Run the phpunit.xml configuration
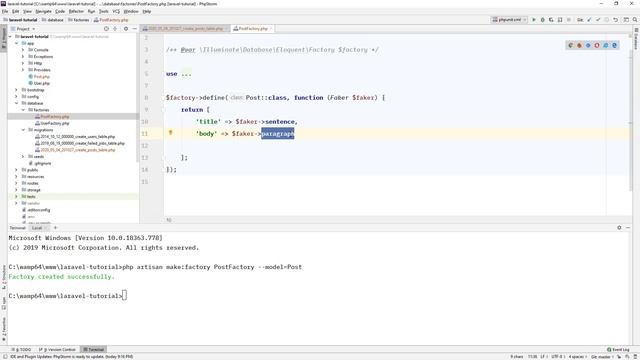This screenshot has width=640, height=360. click(x=533, y=20)
